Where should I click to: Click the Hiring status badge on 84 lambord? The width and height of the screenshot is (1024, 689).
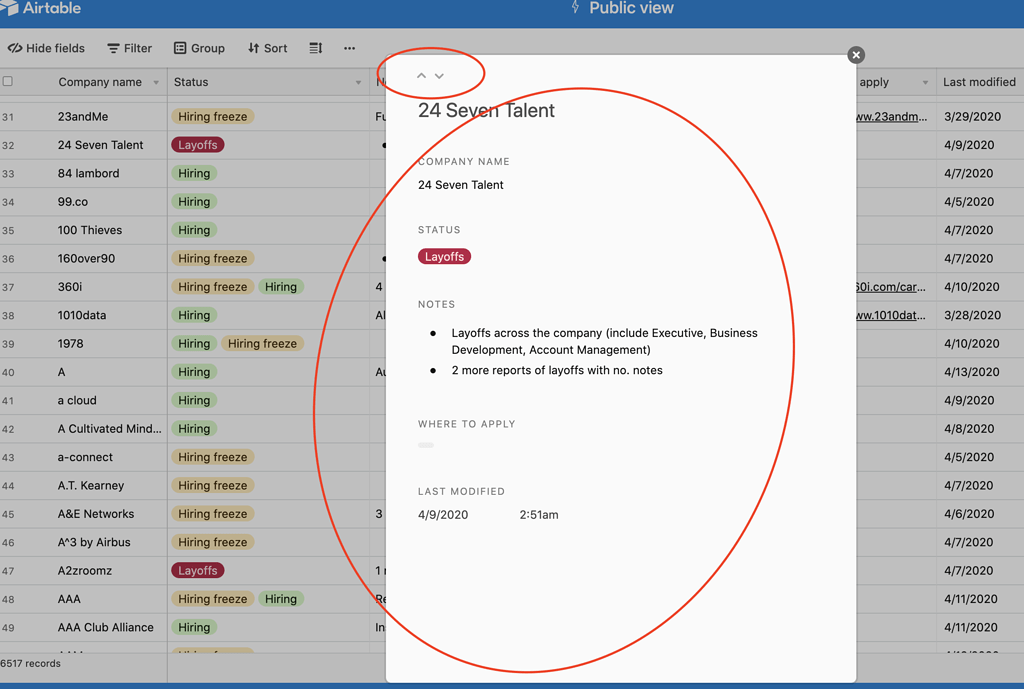(194, 173)
